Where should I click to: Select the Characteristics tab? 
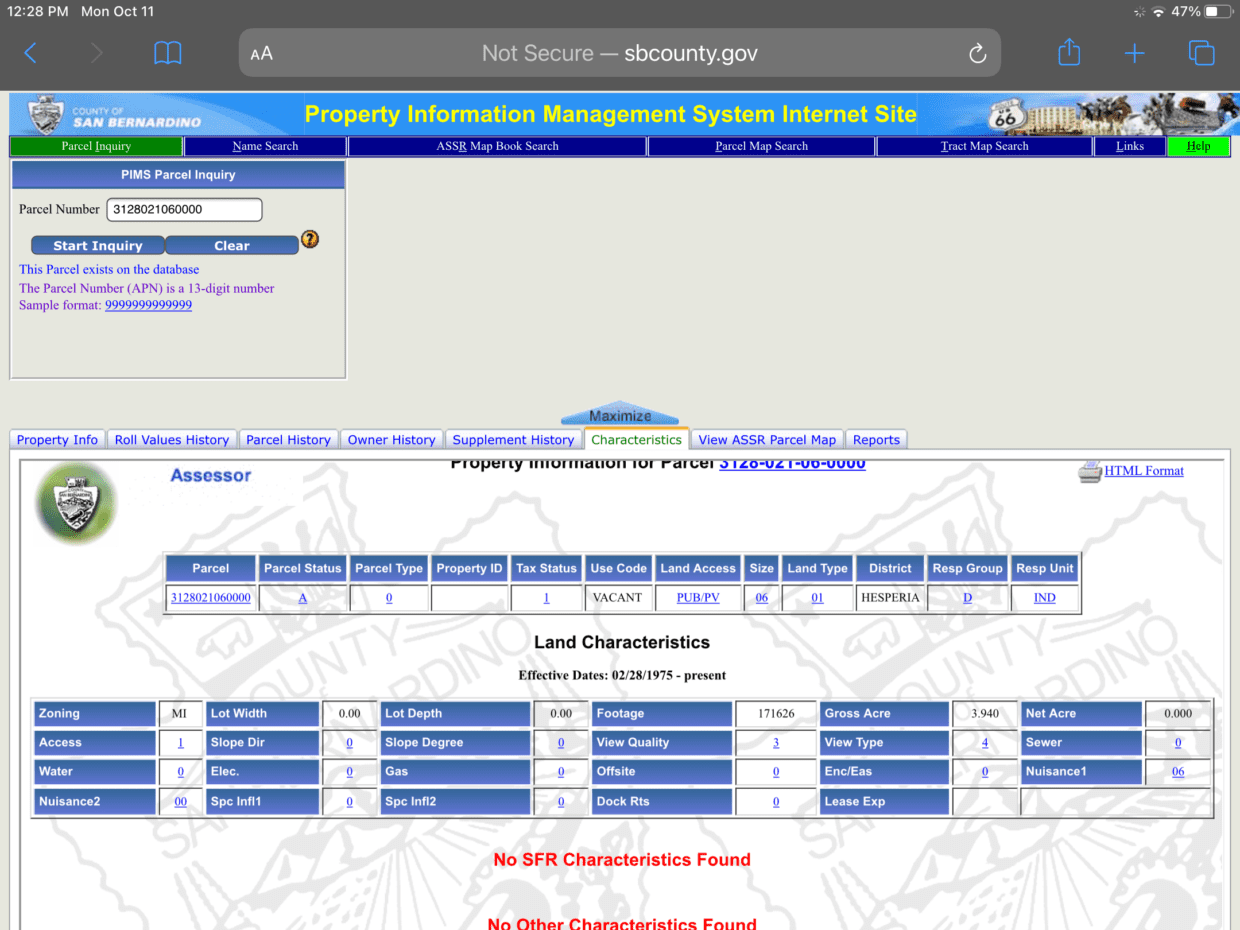636,439
